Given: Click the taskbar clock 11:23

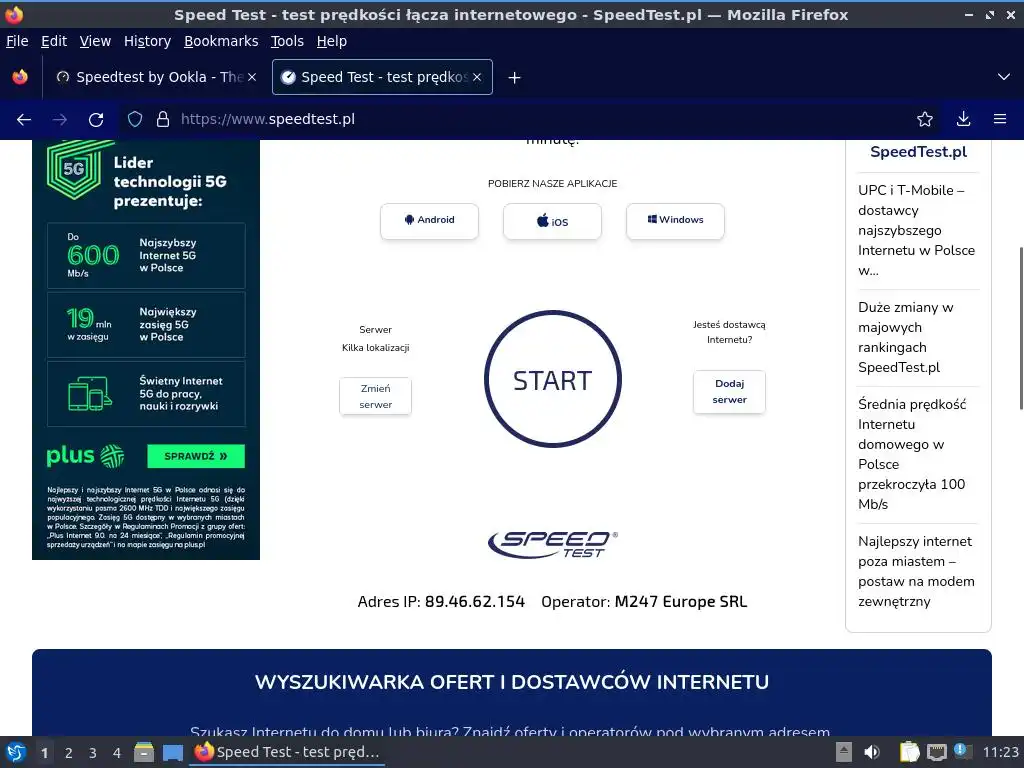Looking at the screenshot, I should pyautogui.click(x=1000, y=752).
